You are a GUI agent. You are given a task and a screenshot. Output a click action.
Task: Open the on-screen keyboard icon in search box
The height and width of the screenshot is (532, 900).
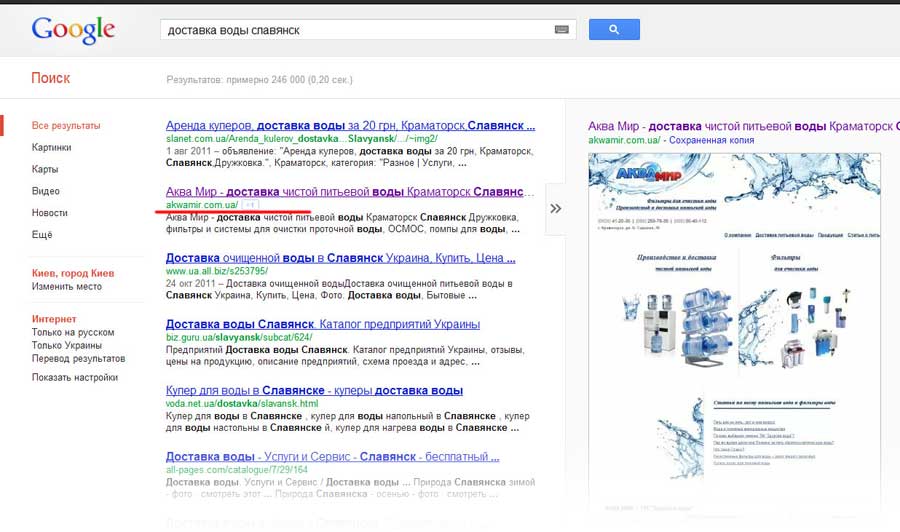point(561,30)
